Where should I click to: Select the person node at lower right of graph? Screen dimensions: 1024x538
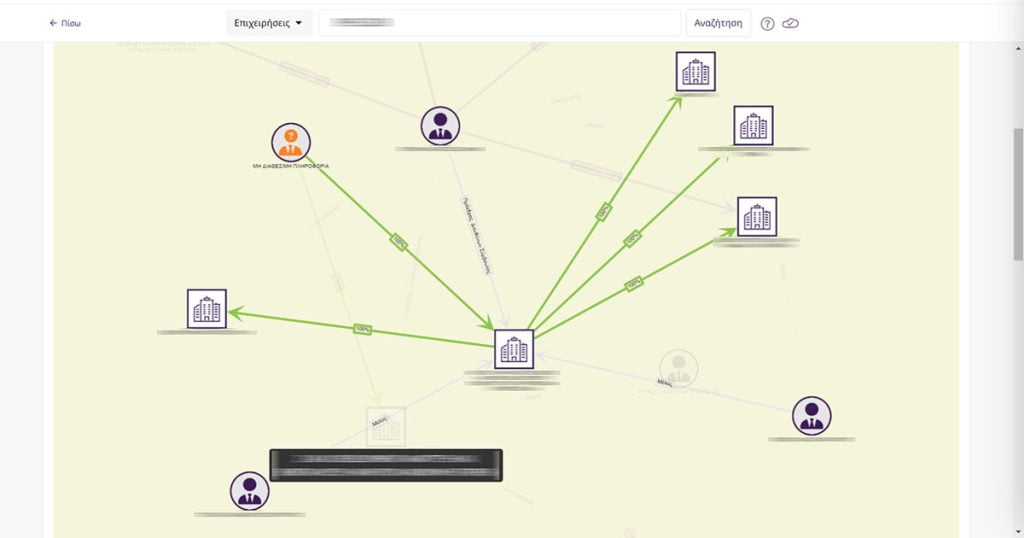pyautogui.click(x=811, y=416)
